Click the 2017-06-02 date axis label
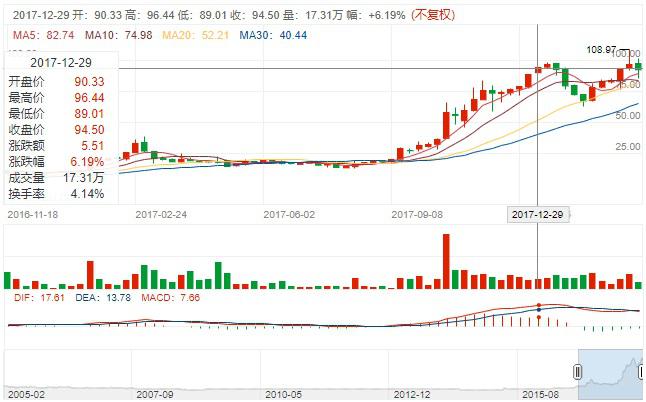The width and height of the screenshot is (646, 402). (x=289, y=214)
